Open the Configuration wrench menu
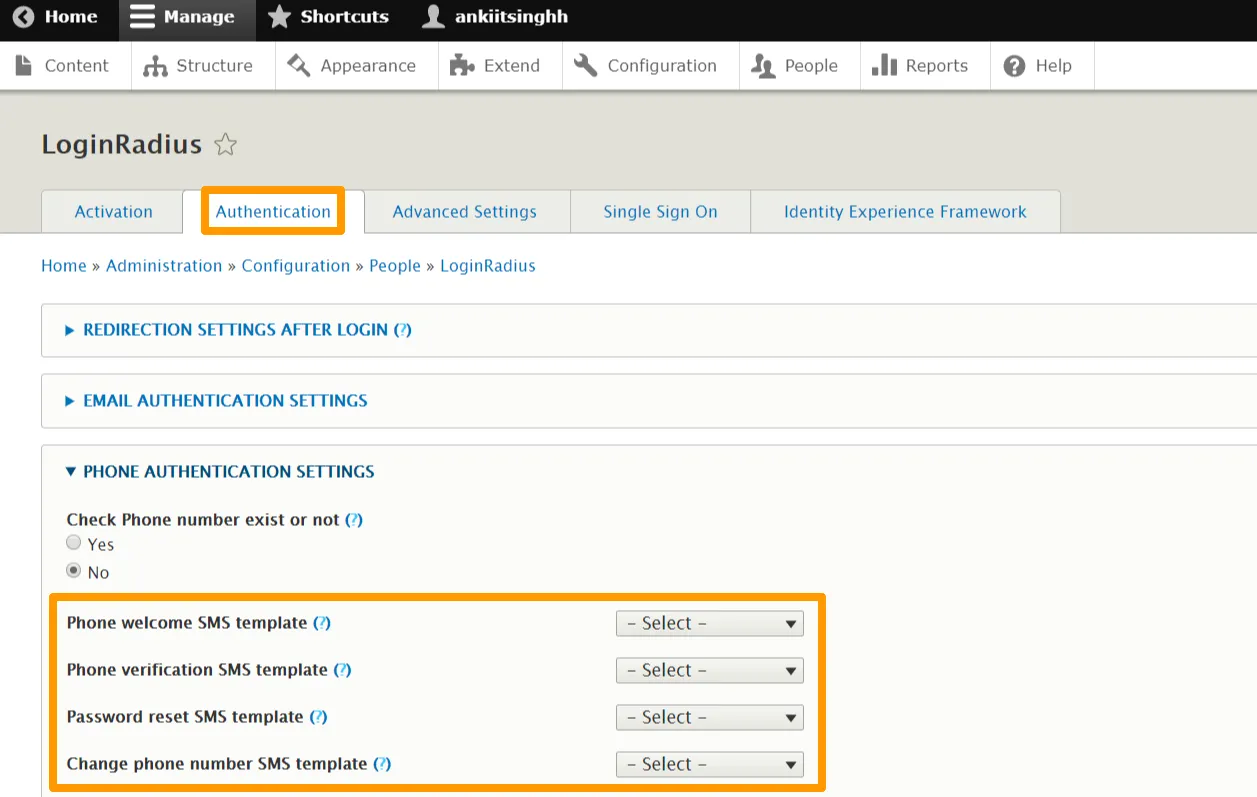Image resolution: width=1257 pixels, height=797 pixels. (645, 66)
